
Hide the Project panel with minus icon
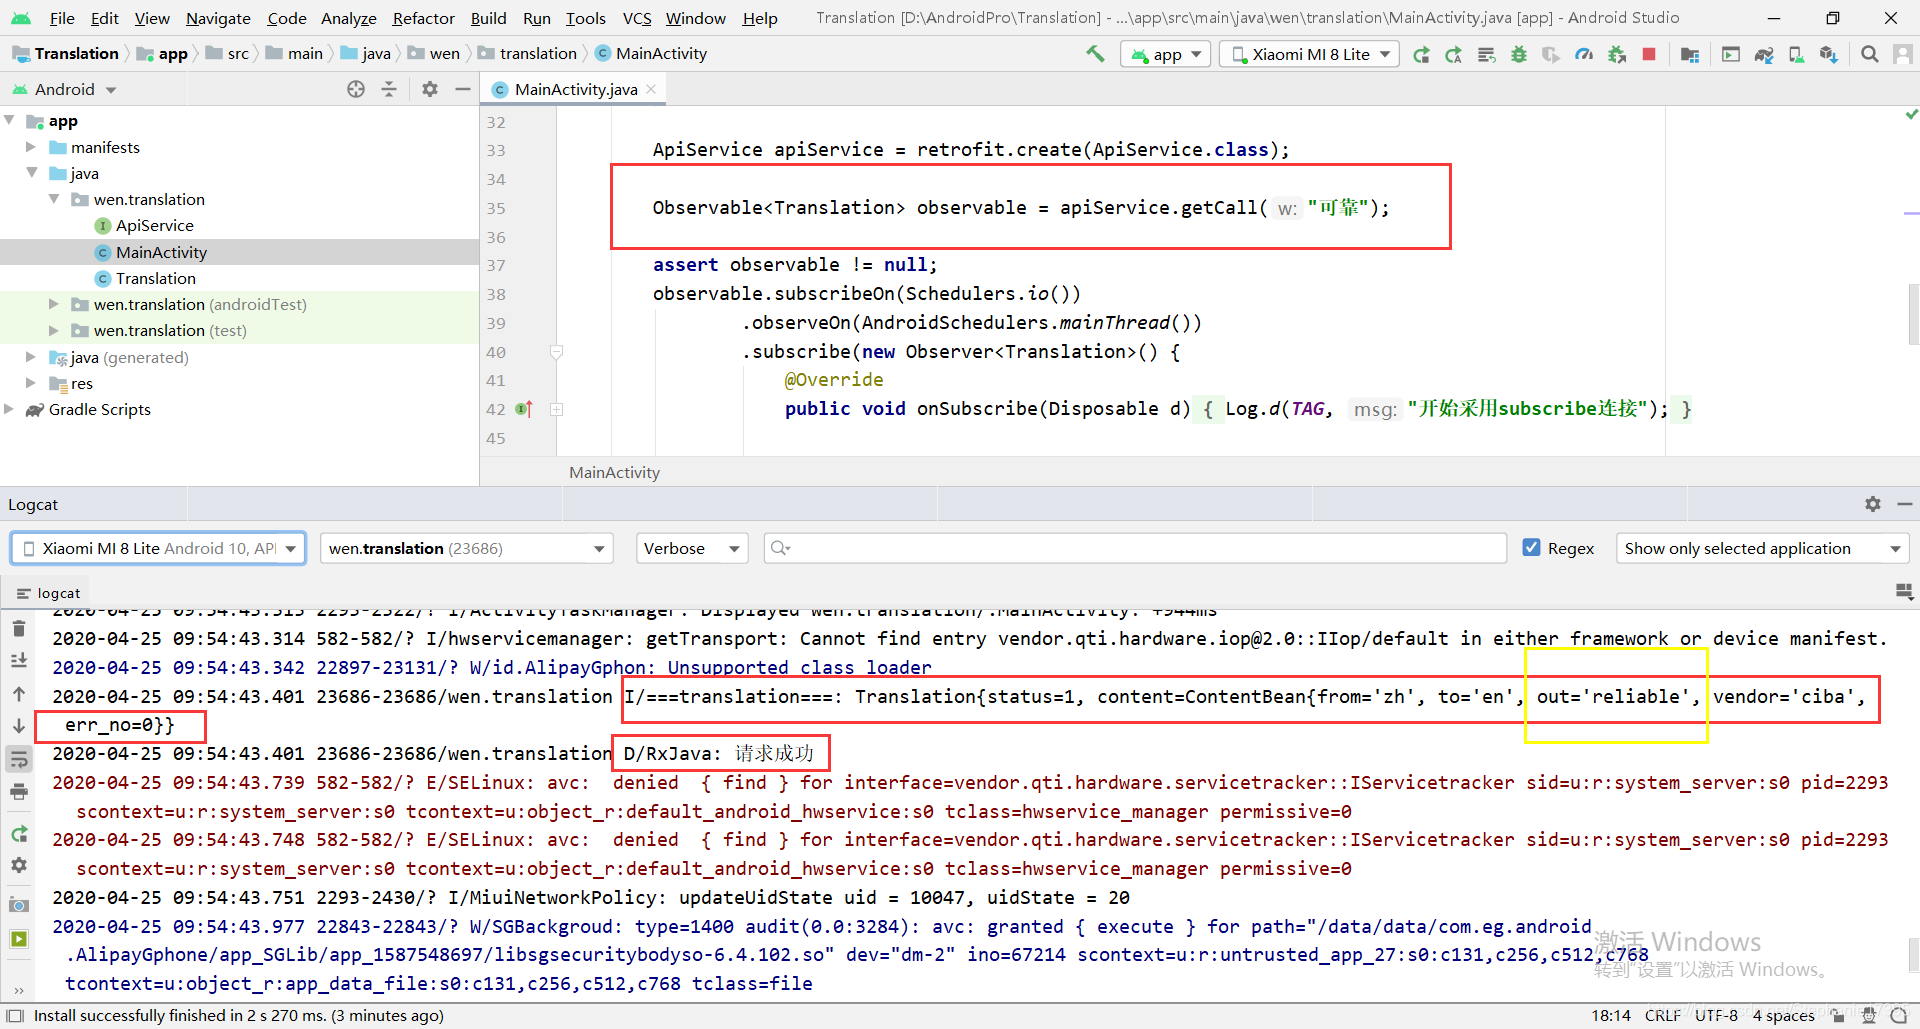[x=462, y=89]
